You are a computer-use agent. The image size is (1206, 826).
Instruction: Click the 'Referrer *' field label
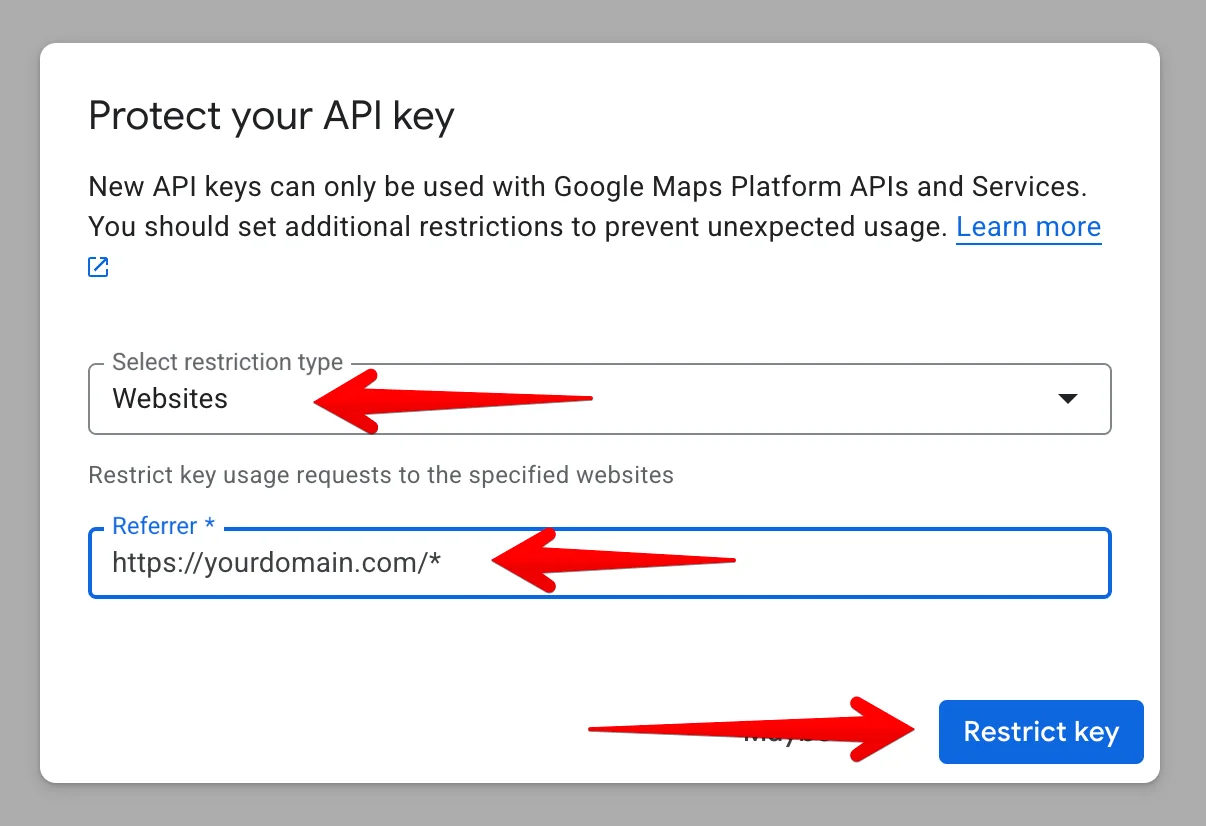[x=164, y=526]
